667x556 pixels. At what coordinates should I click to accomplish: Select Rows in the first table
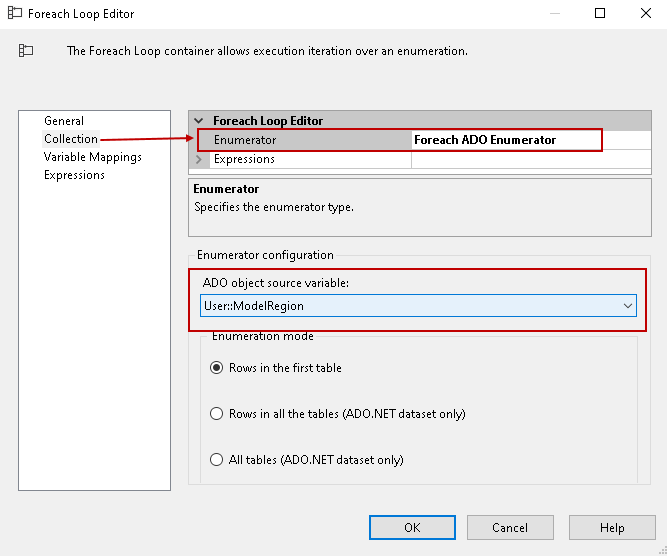click(x=216, y=368)
